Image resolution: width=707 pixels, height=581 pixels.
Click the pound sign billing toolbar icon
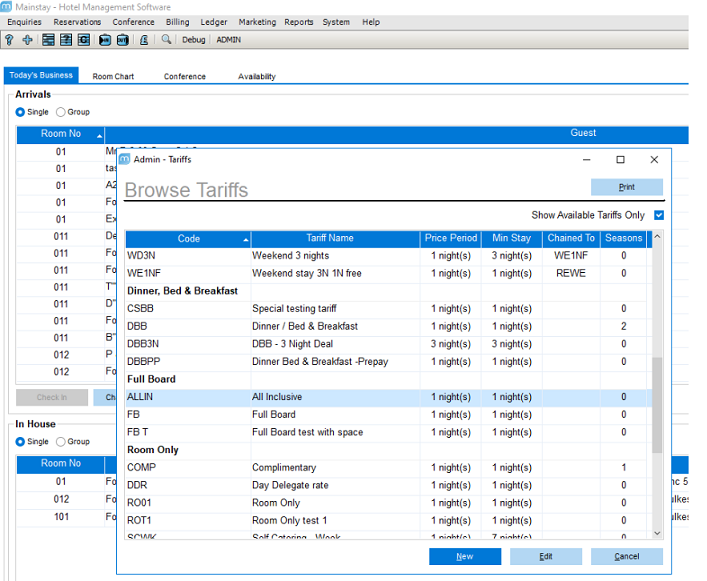(144, 40)
